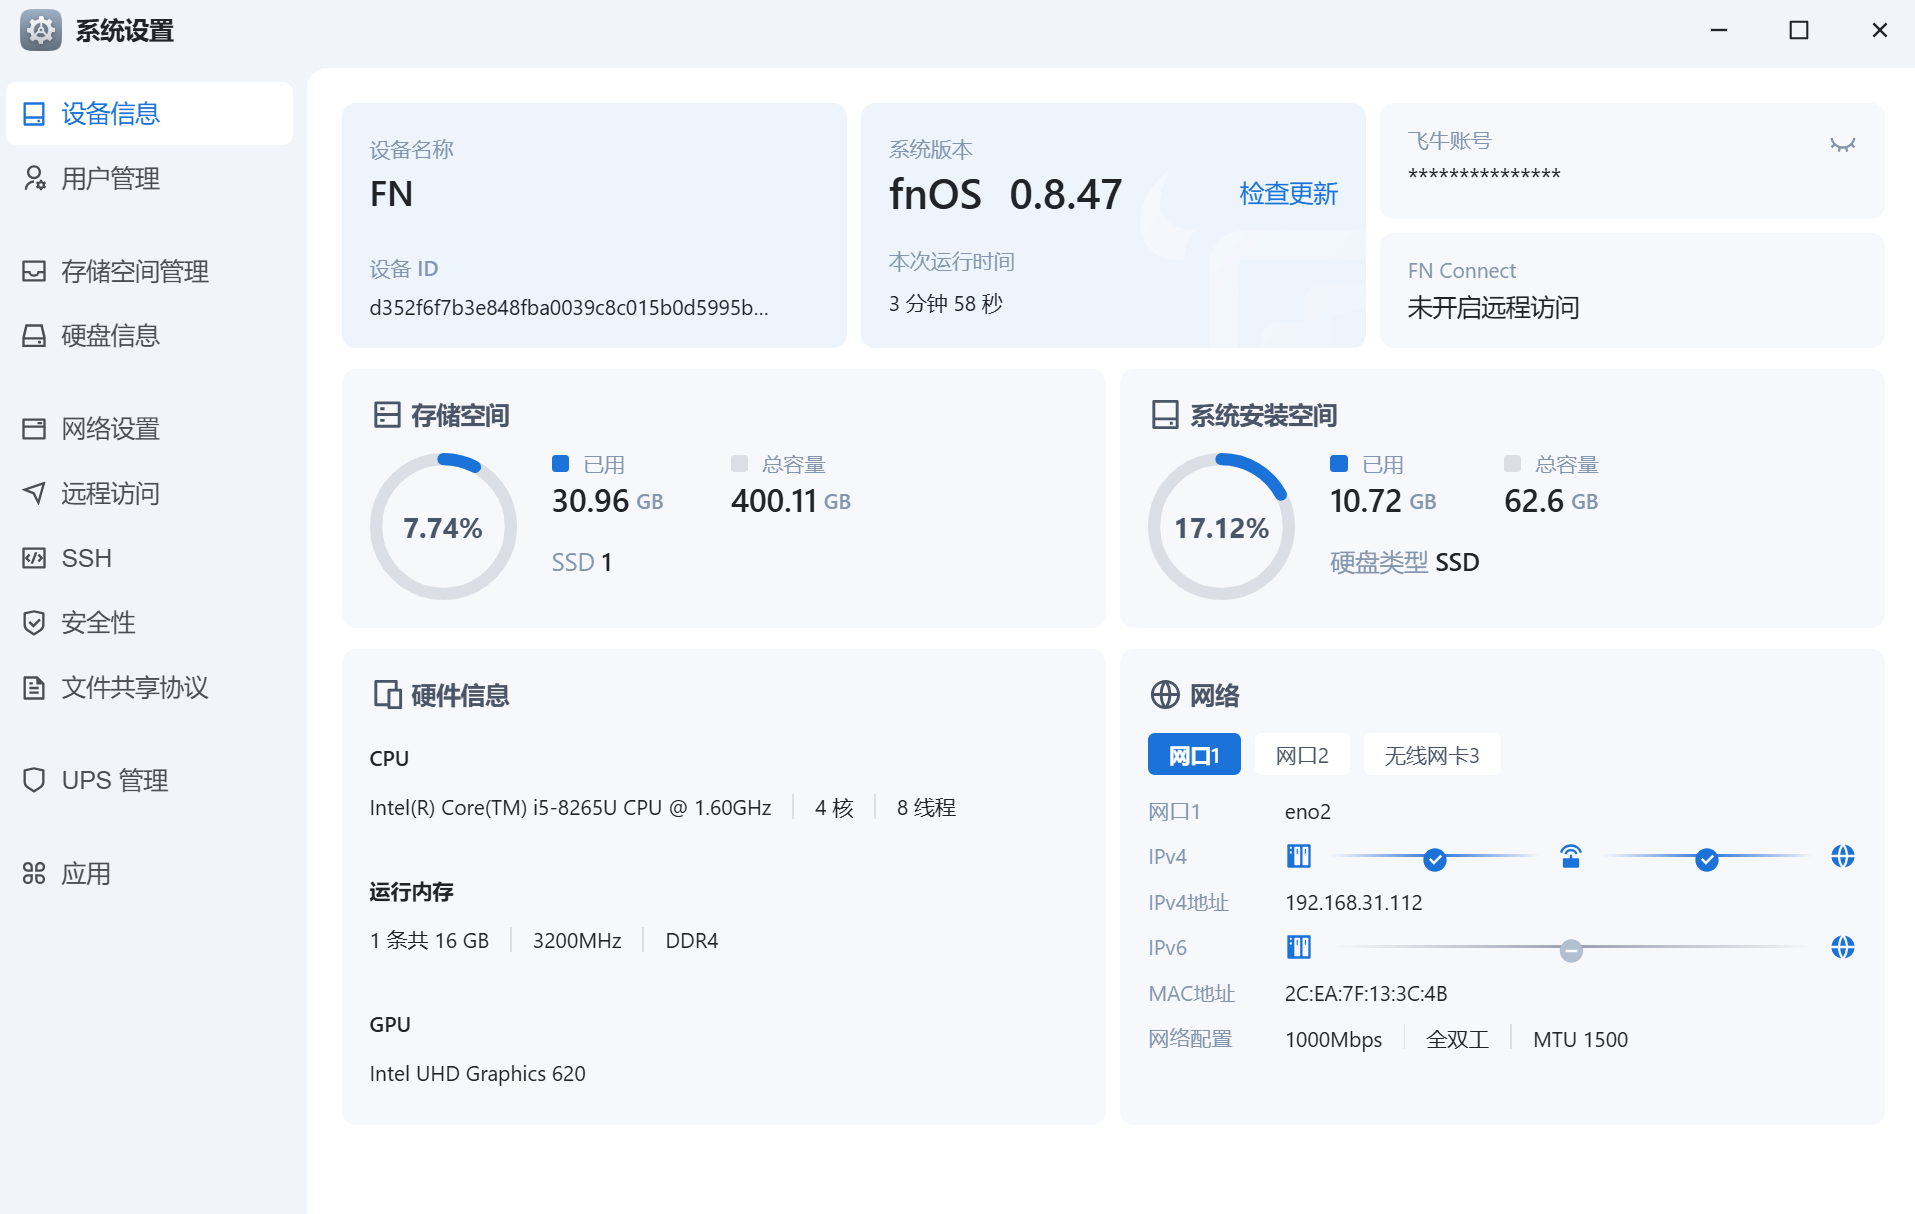Open UPS 管理 page
This screenshot has width=1915, height=1214.
tap(149, 781)
